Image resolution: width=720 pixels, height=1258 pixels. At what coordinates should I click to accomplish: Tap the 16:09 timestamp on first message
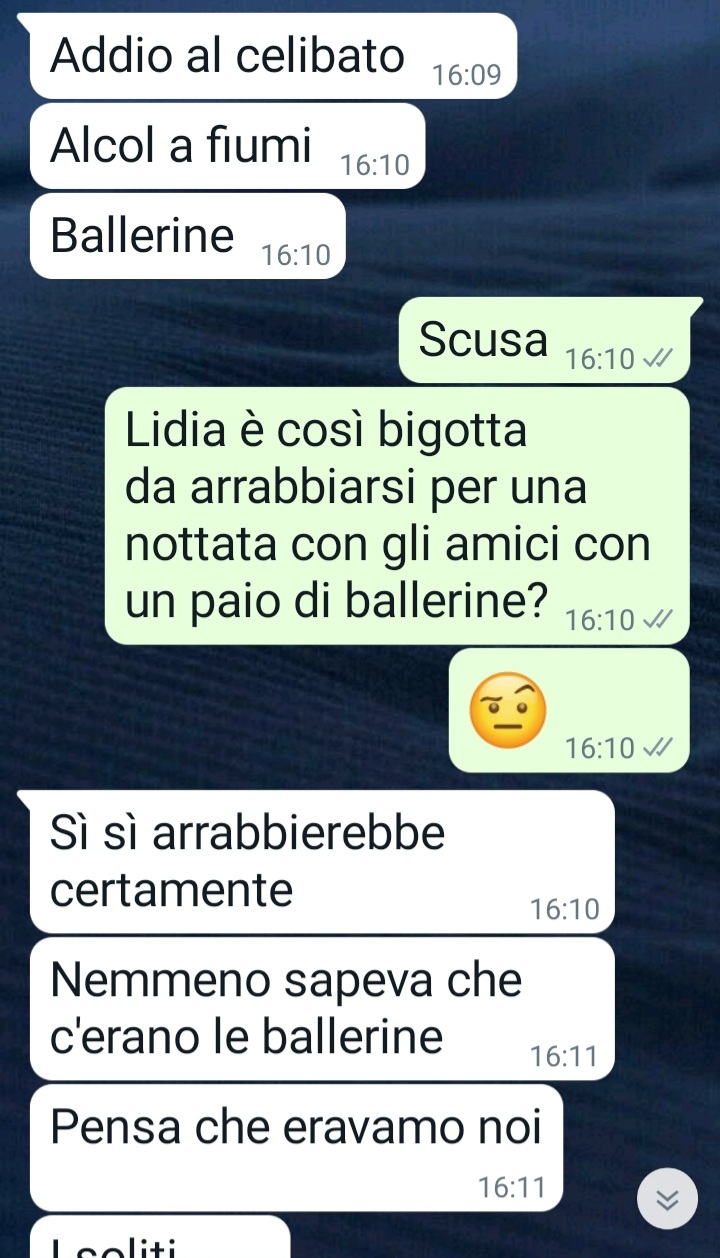[x=466, y=77]
